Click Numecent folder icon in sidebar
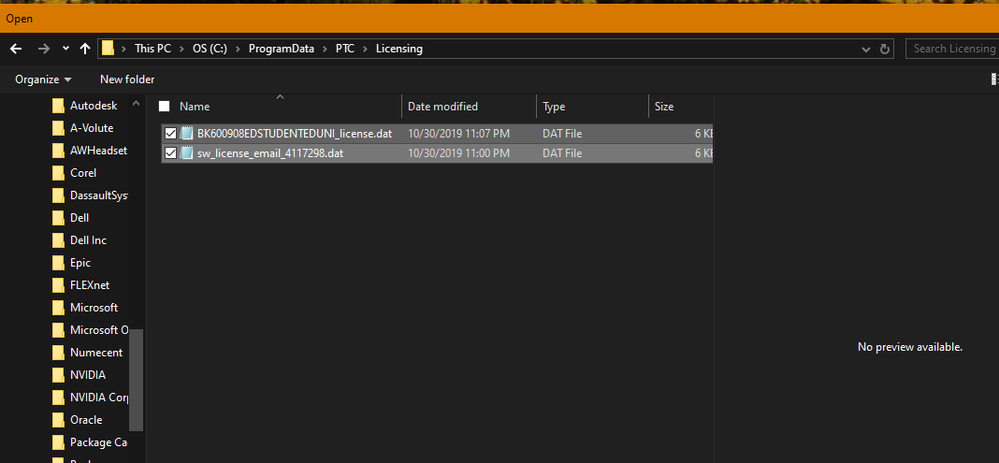The width and height of the screenshot is (999, 463). click(x=59, y=352)
